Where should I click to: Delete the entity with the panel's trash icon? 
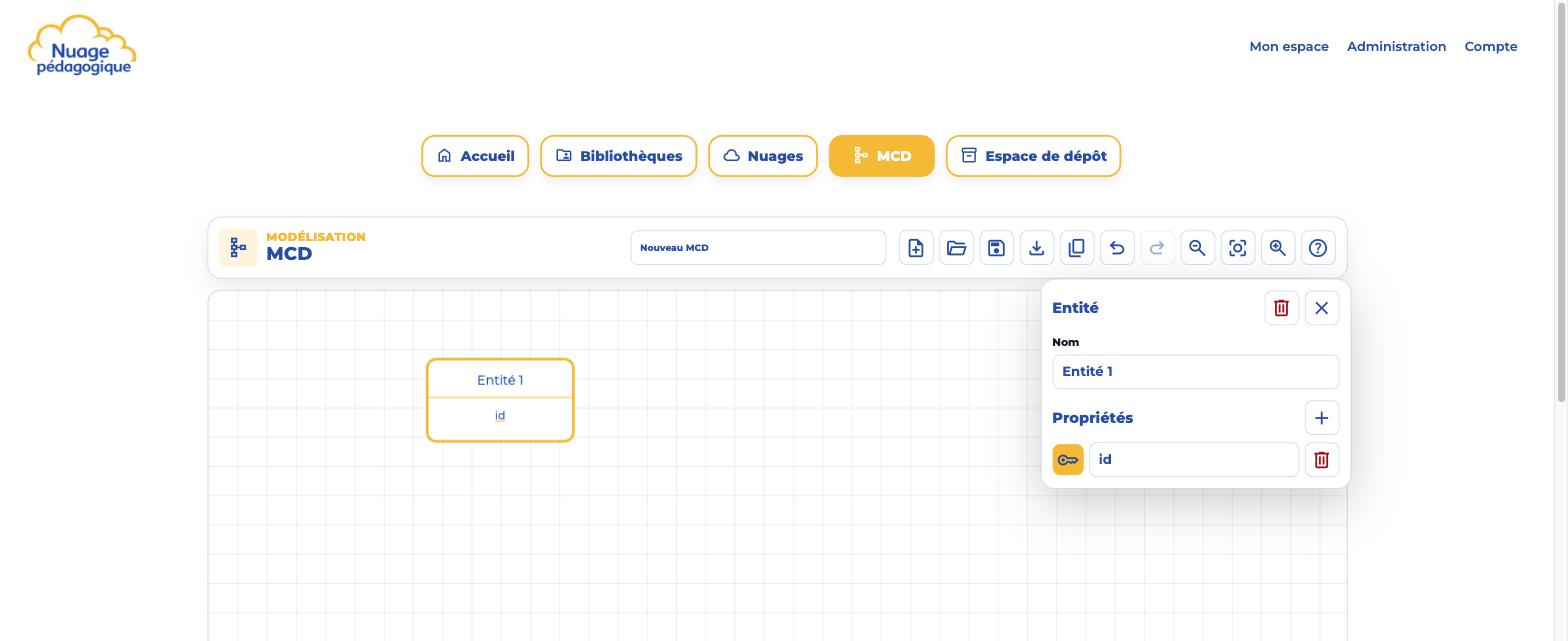coord(1282,308)
